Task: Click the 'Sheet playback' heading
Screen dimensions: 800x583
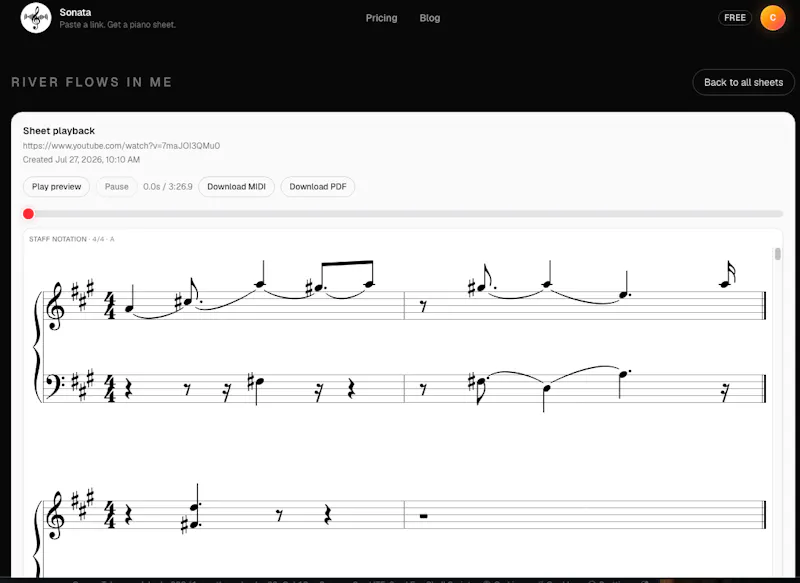Action: click(x=59, y=131)
